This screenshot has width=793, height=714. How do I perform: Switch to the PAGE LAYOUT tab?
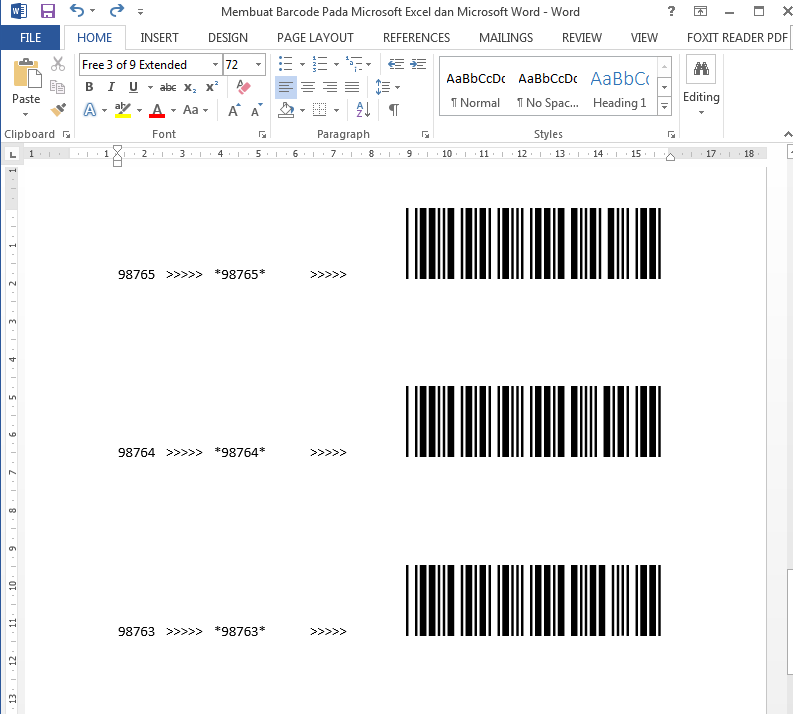tap(315, 38)
